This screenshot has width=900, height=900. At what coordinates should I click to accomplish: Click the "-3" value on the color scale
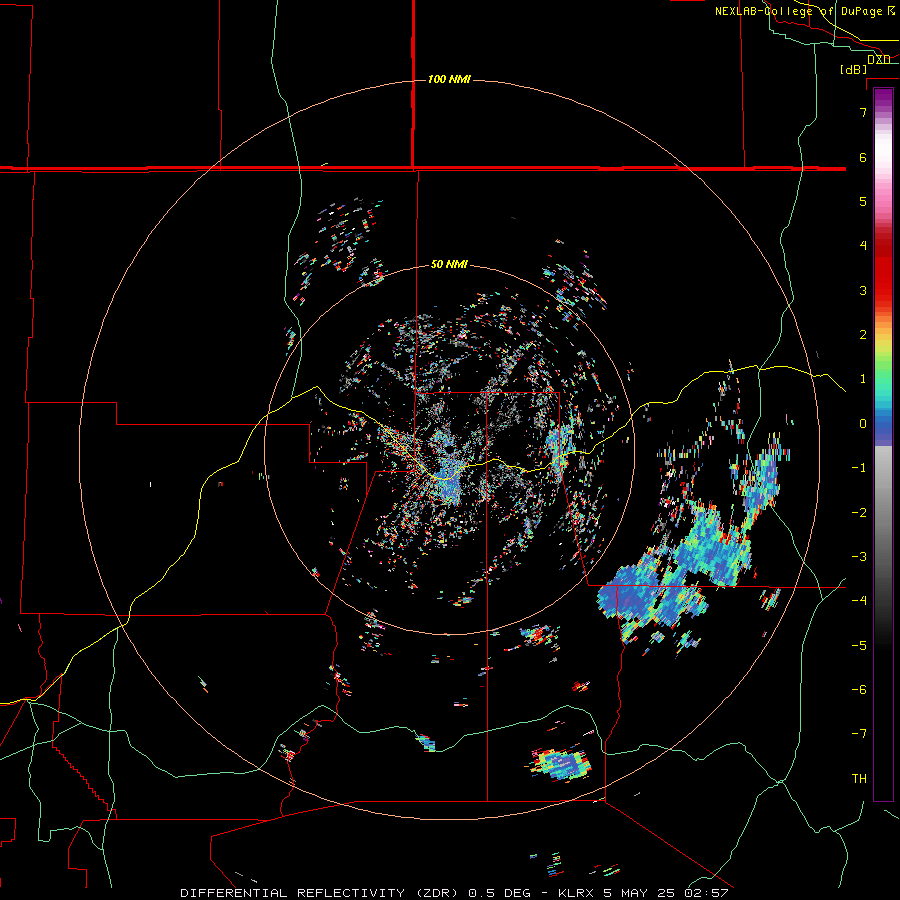tap(859, 557)
